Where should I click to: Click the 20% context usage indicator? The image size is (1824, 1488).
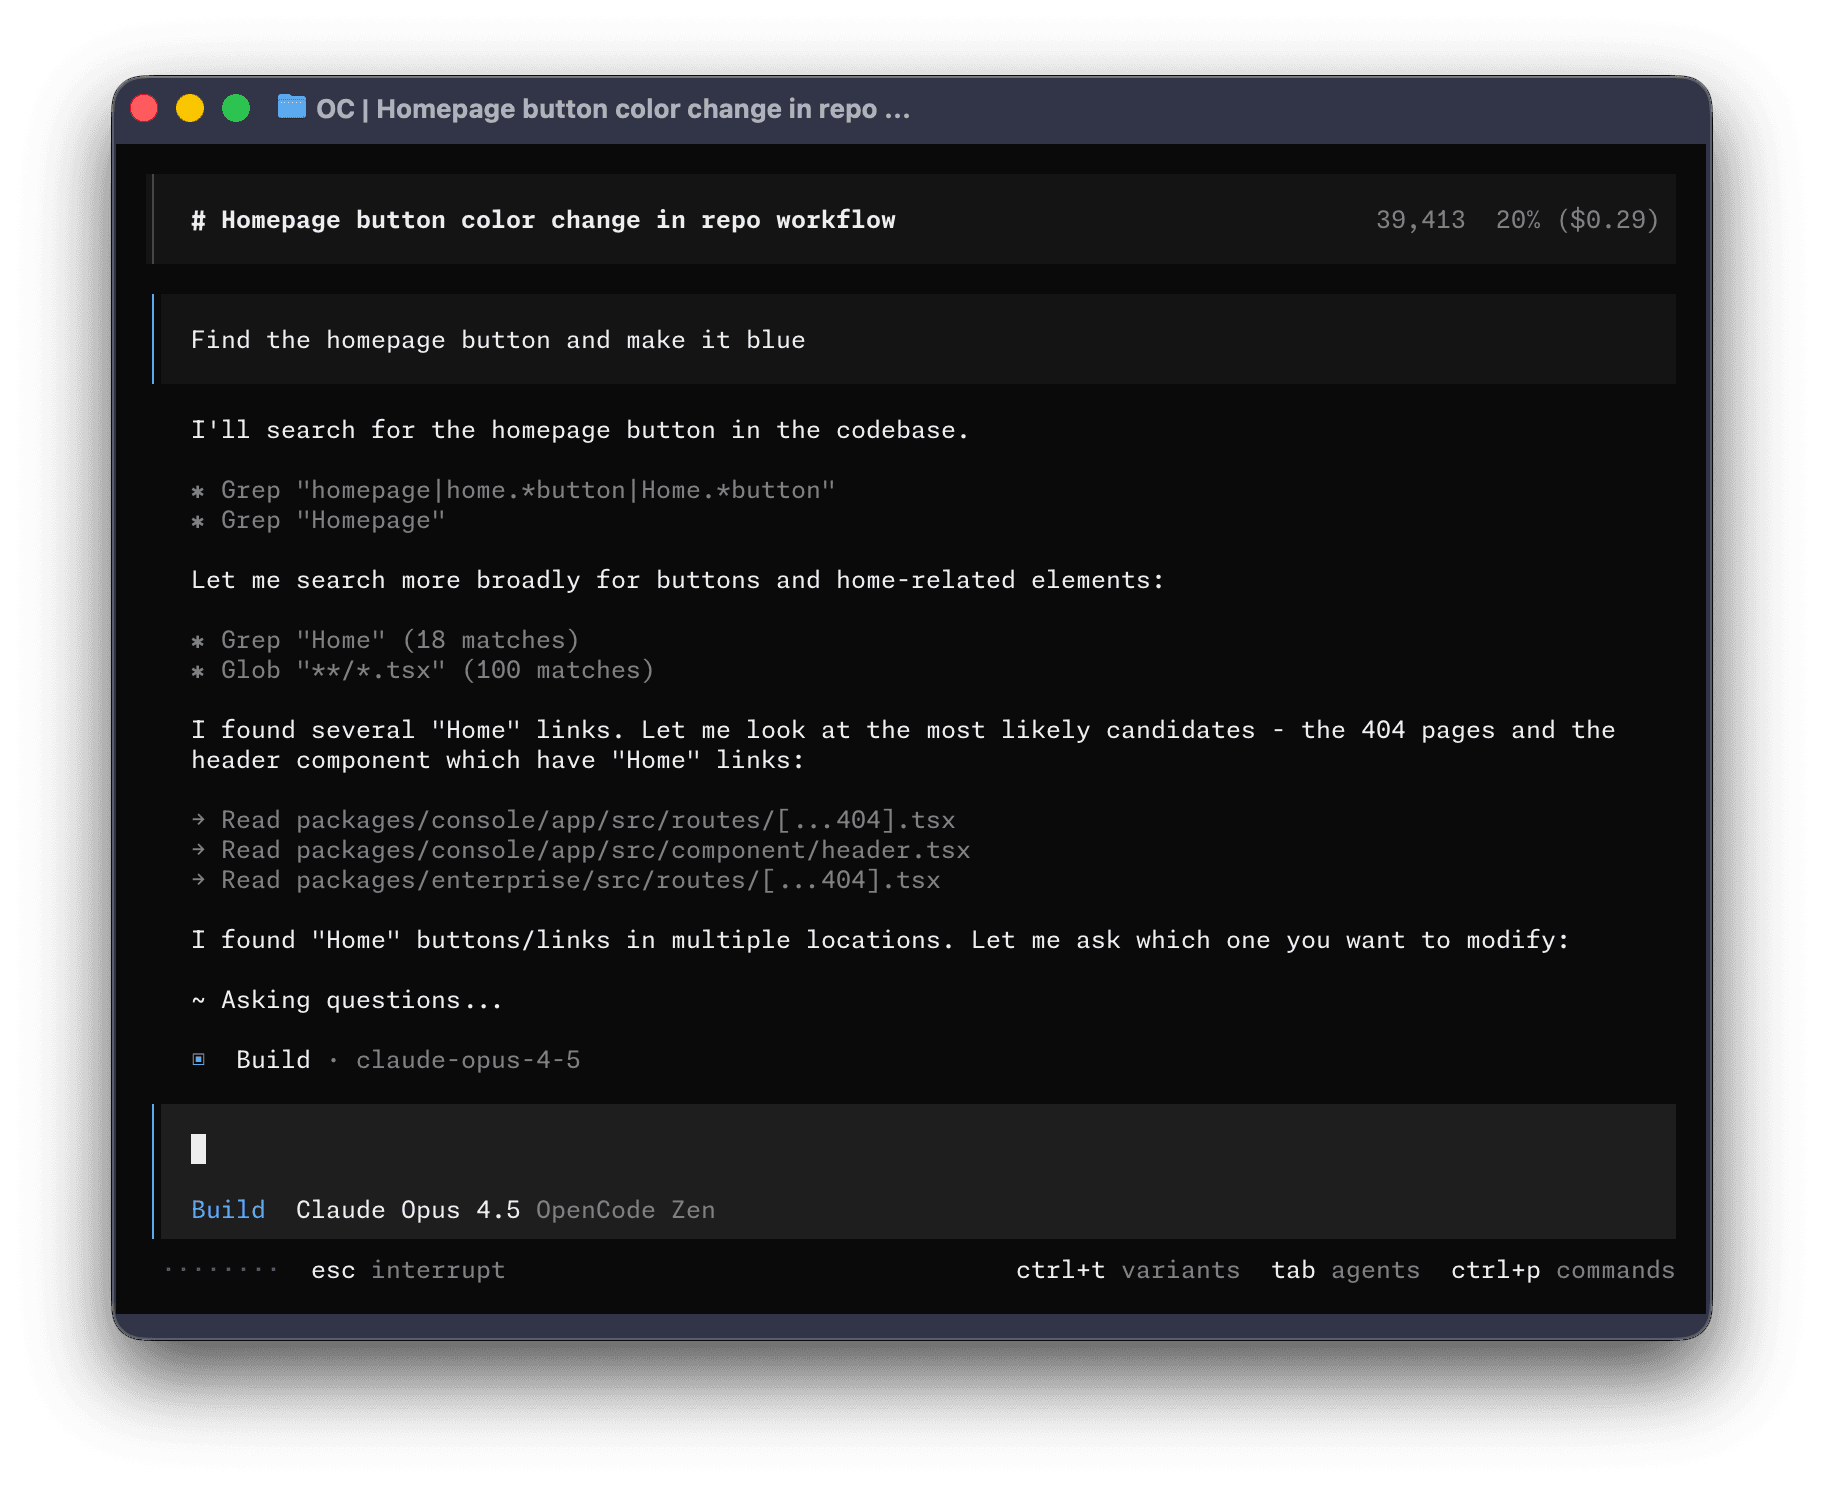coord(1517,219)
